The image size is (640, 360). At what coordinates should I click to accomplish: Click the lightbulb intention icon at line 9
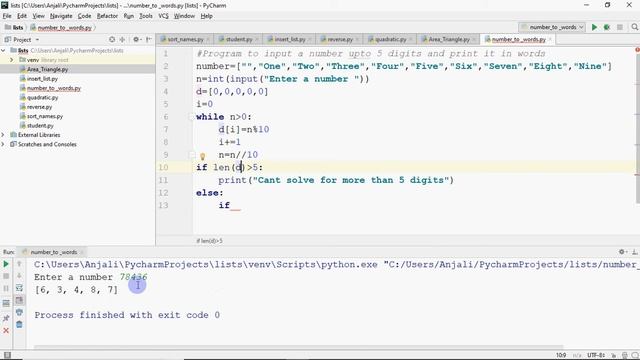pyautogui.click(x=202, y=156)
